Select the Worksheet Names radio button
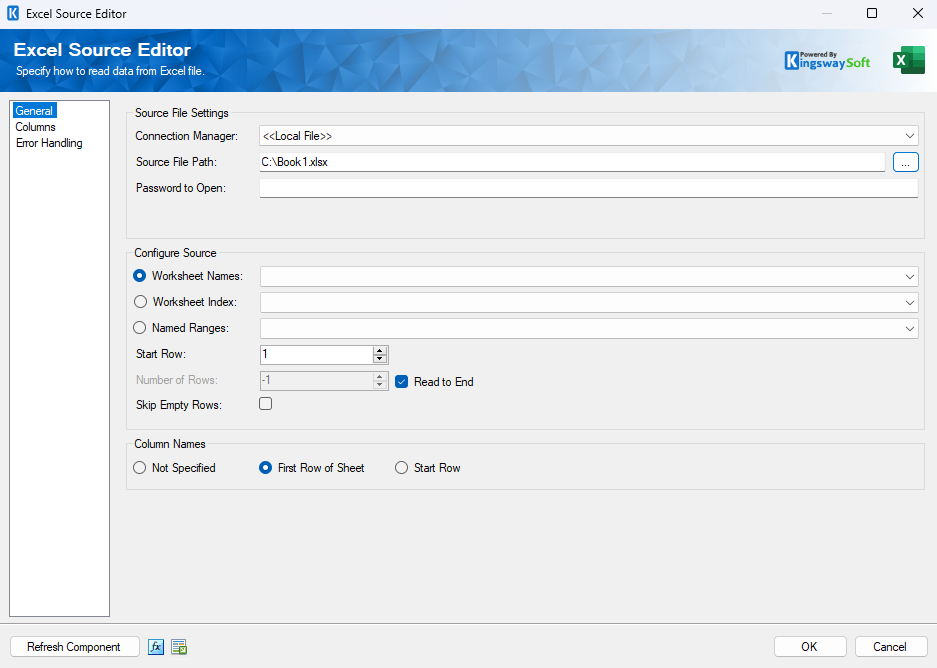The width and height of the screenshot is (937, 668). 140,276
